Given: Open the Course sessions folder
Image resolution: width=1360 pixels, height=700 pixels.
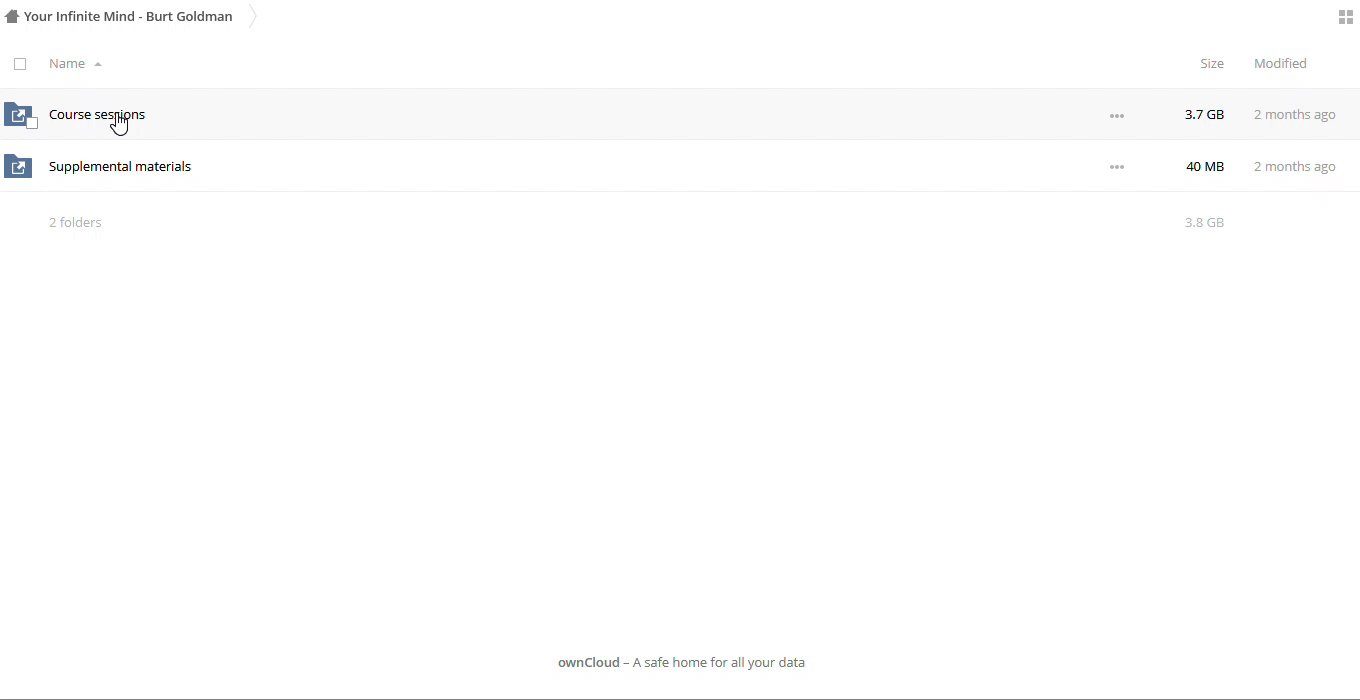Looking at the screenshot, I should (x=97, y=115).
